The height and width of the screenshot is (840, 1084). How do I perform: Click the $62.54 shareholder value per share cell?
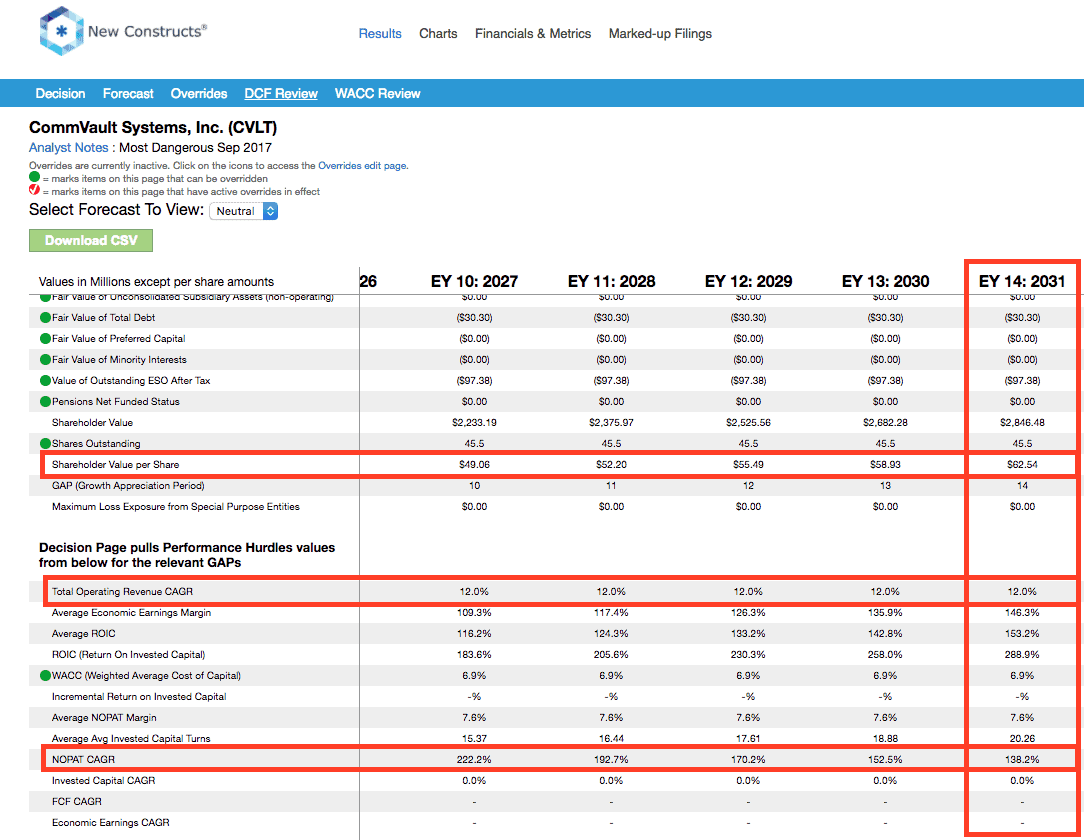click(x=1022, y=465)
